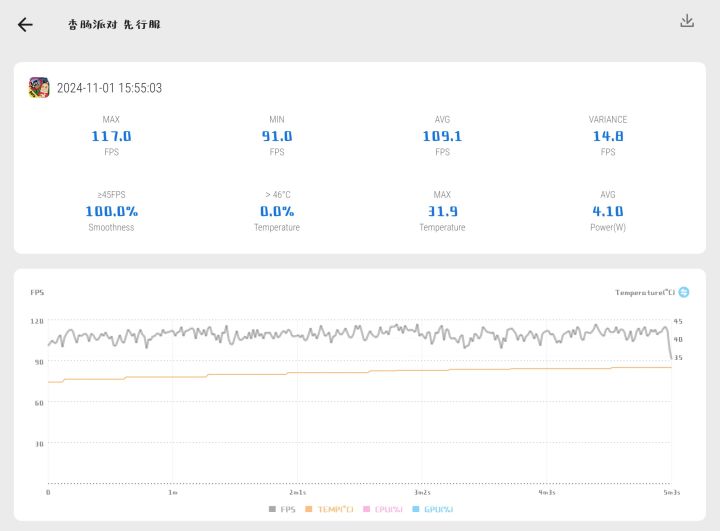The width and height of the screenshot is (720, 531).
Task: Toggle the FPS legend series
Action: [282, 509]
